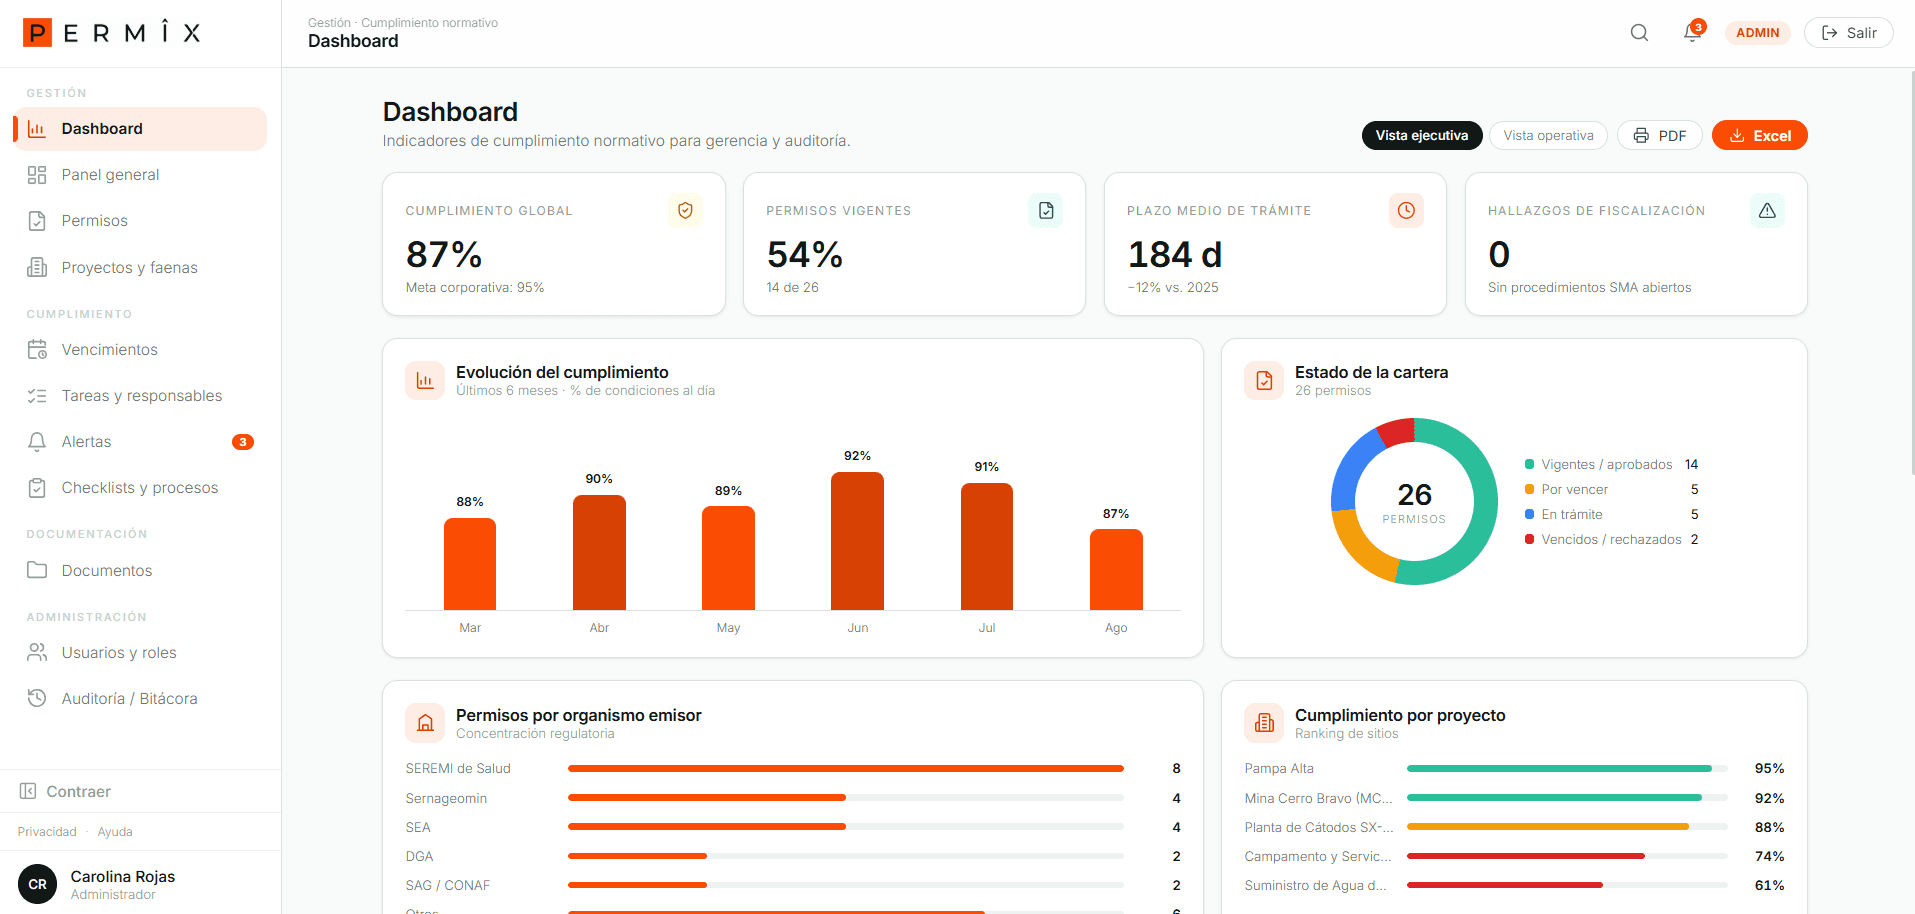This screenshot has width=1915, height=914.
Task: Open Proyectos y faenas
Action: pos(140,267)
